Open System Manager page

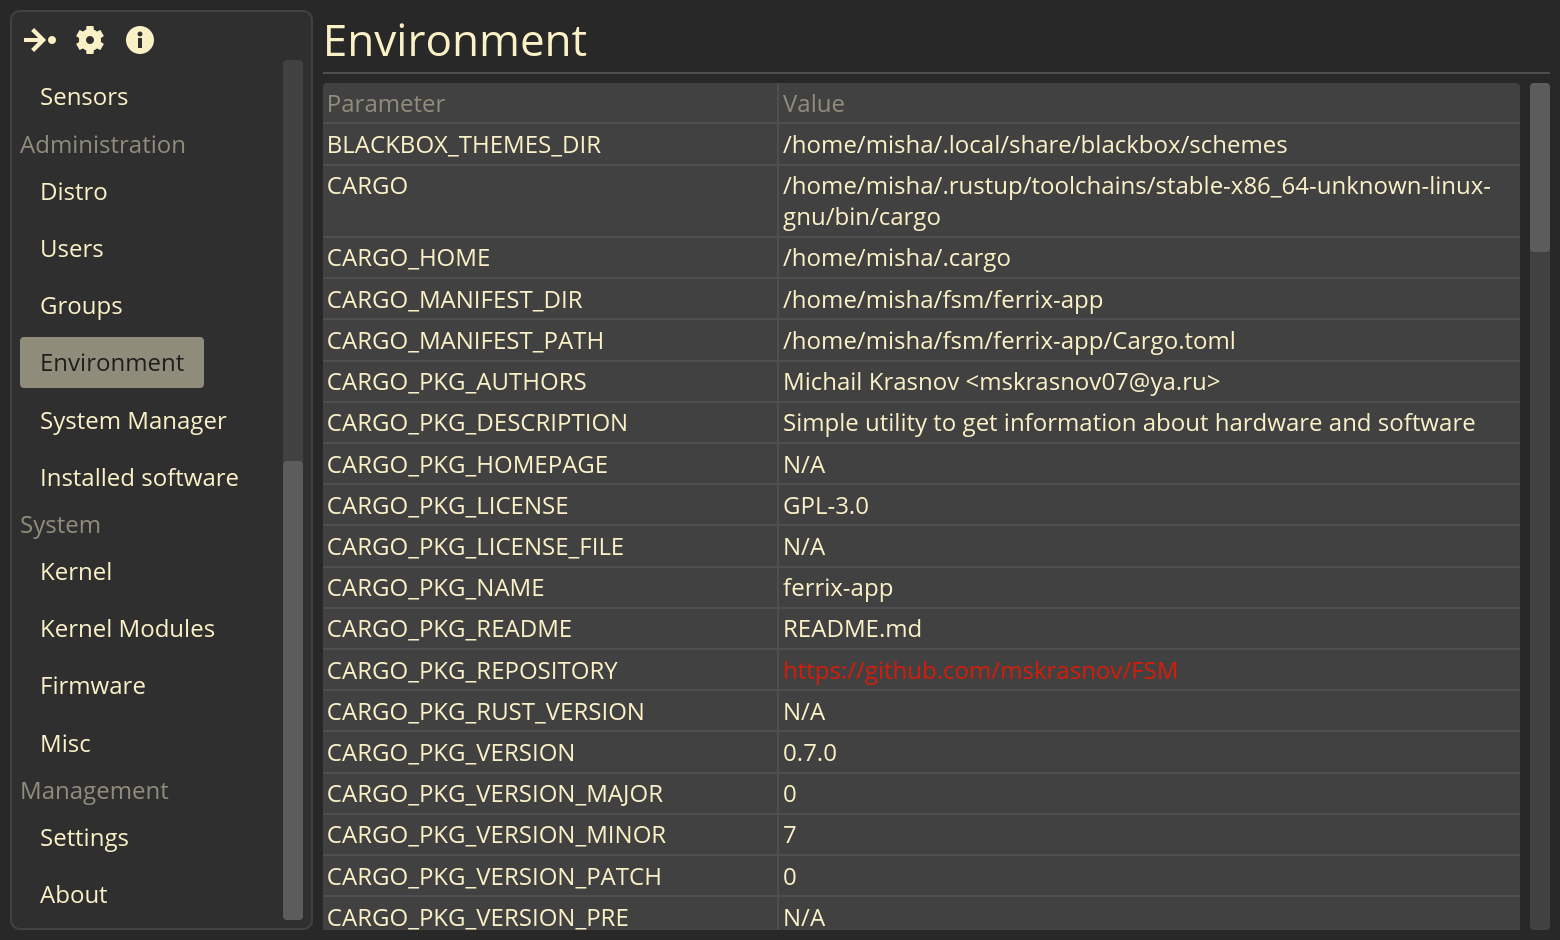click(133, 421)
